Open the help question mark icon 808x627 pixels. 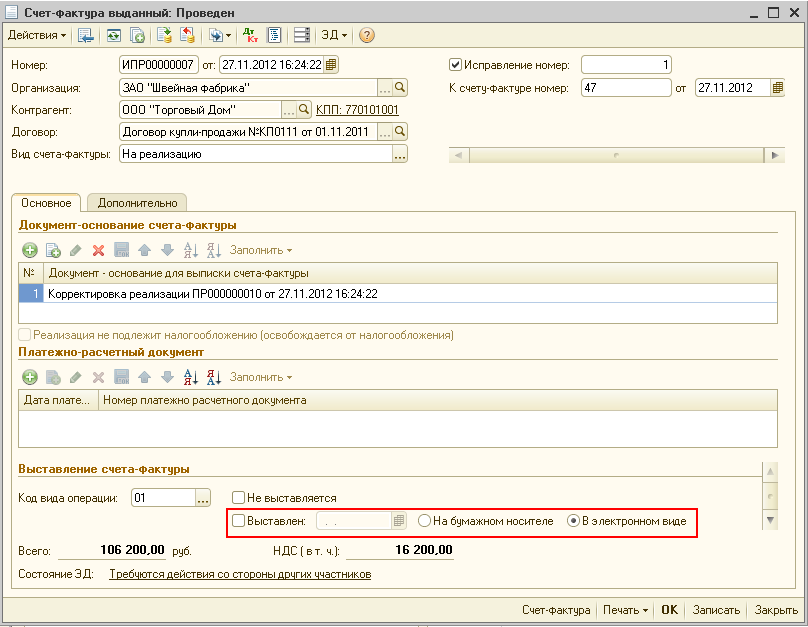tap(367, 35)
